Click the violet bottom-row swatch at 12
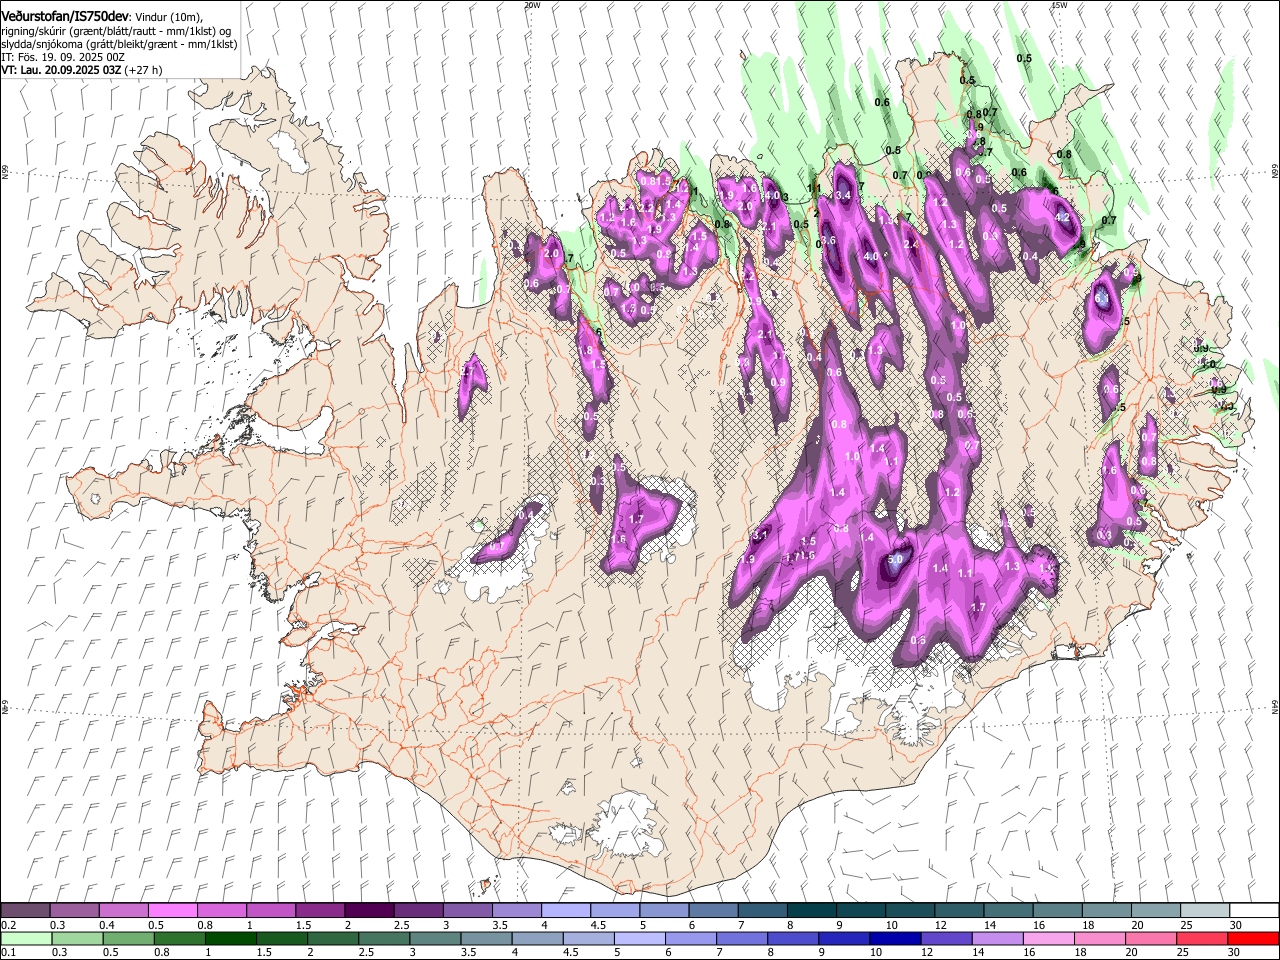Image resolution: width=1280 pixels, height=960 pixels. pyautogui.click(x=945, y=938)
